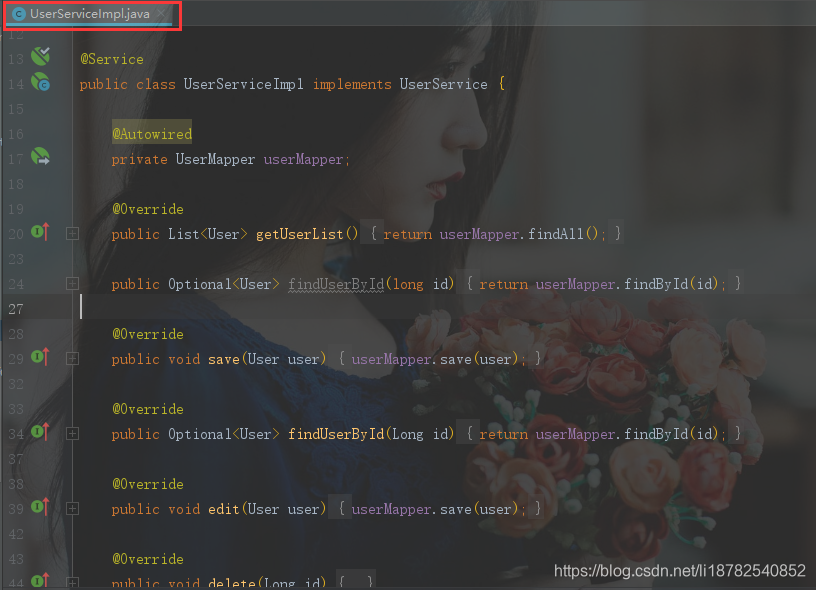Click the implements-method icon on line 20
The width and height of the screenshot is (816, 590).
40,232
